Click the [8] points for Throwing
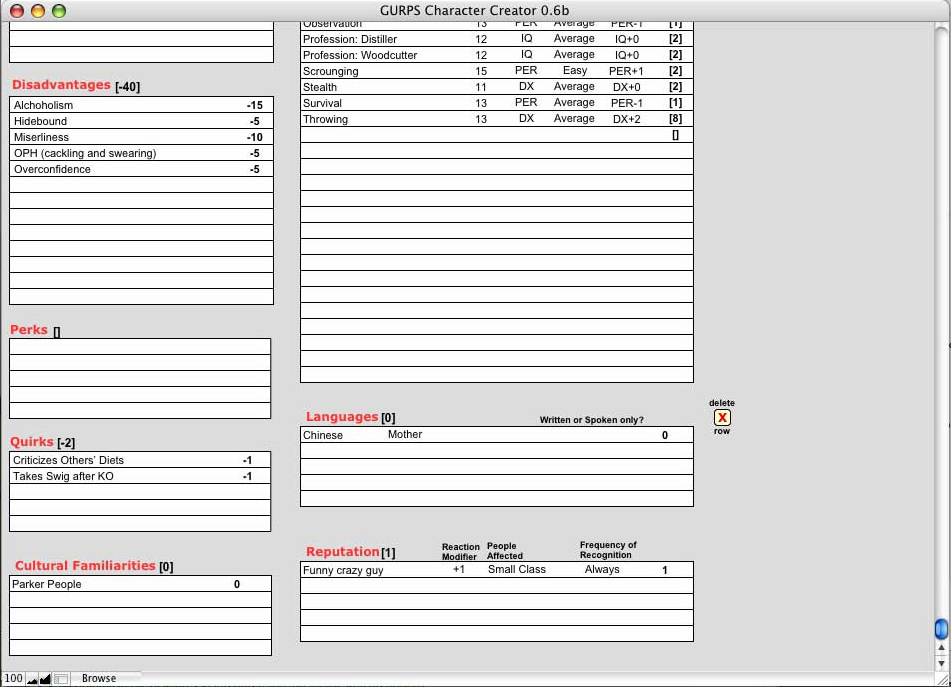The height and width of the screenshot is (687, 951). [x=675, y=119]
